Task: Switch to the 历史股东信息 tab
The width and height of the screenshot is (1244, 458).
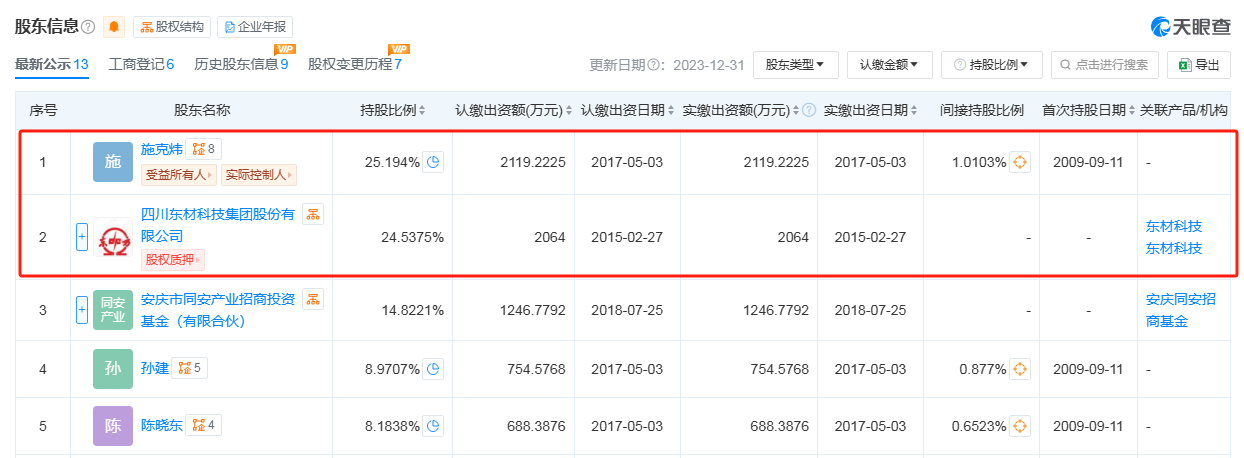Action: click(x=241, y=65)
